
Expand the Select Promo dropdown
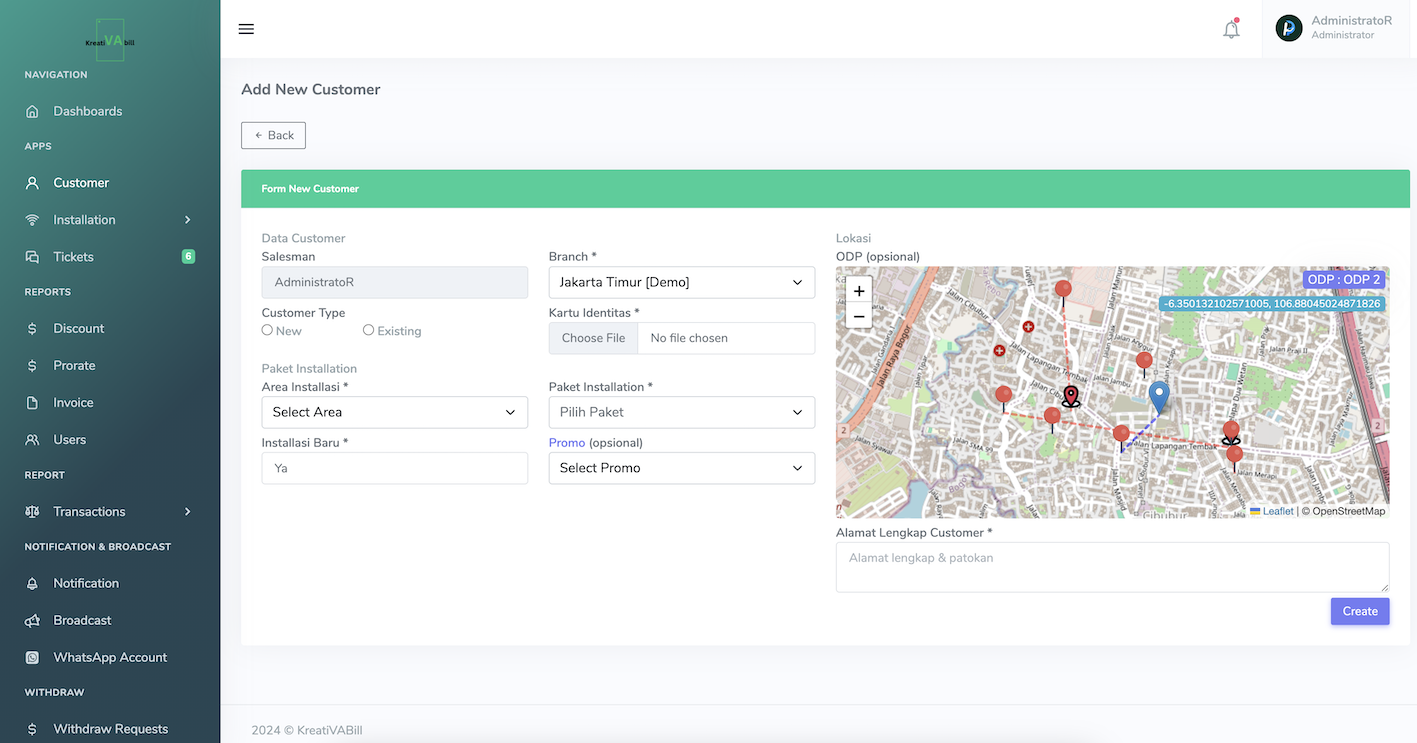coord(681,468)
